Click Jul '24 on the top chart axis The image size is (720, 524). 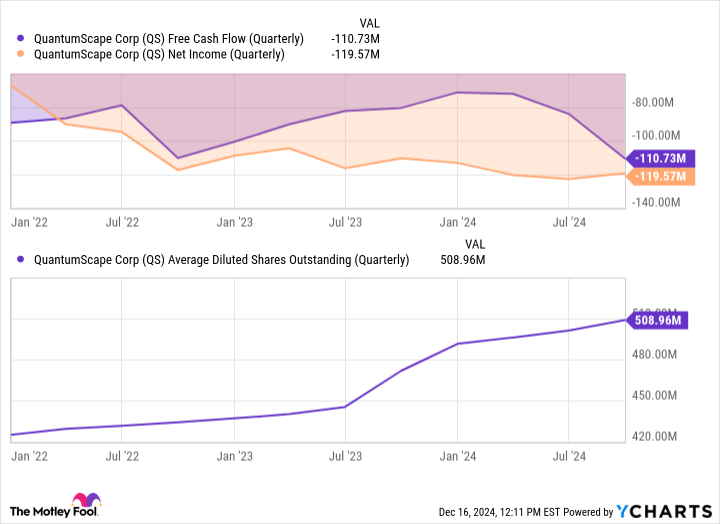[x=569, y=222]
